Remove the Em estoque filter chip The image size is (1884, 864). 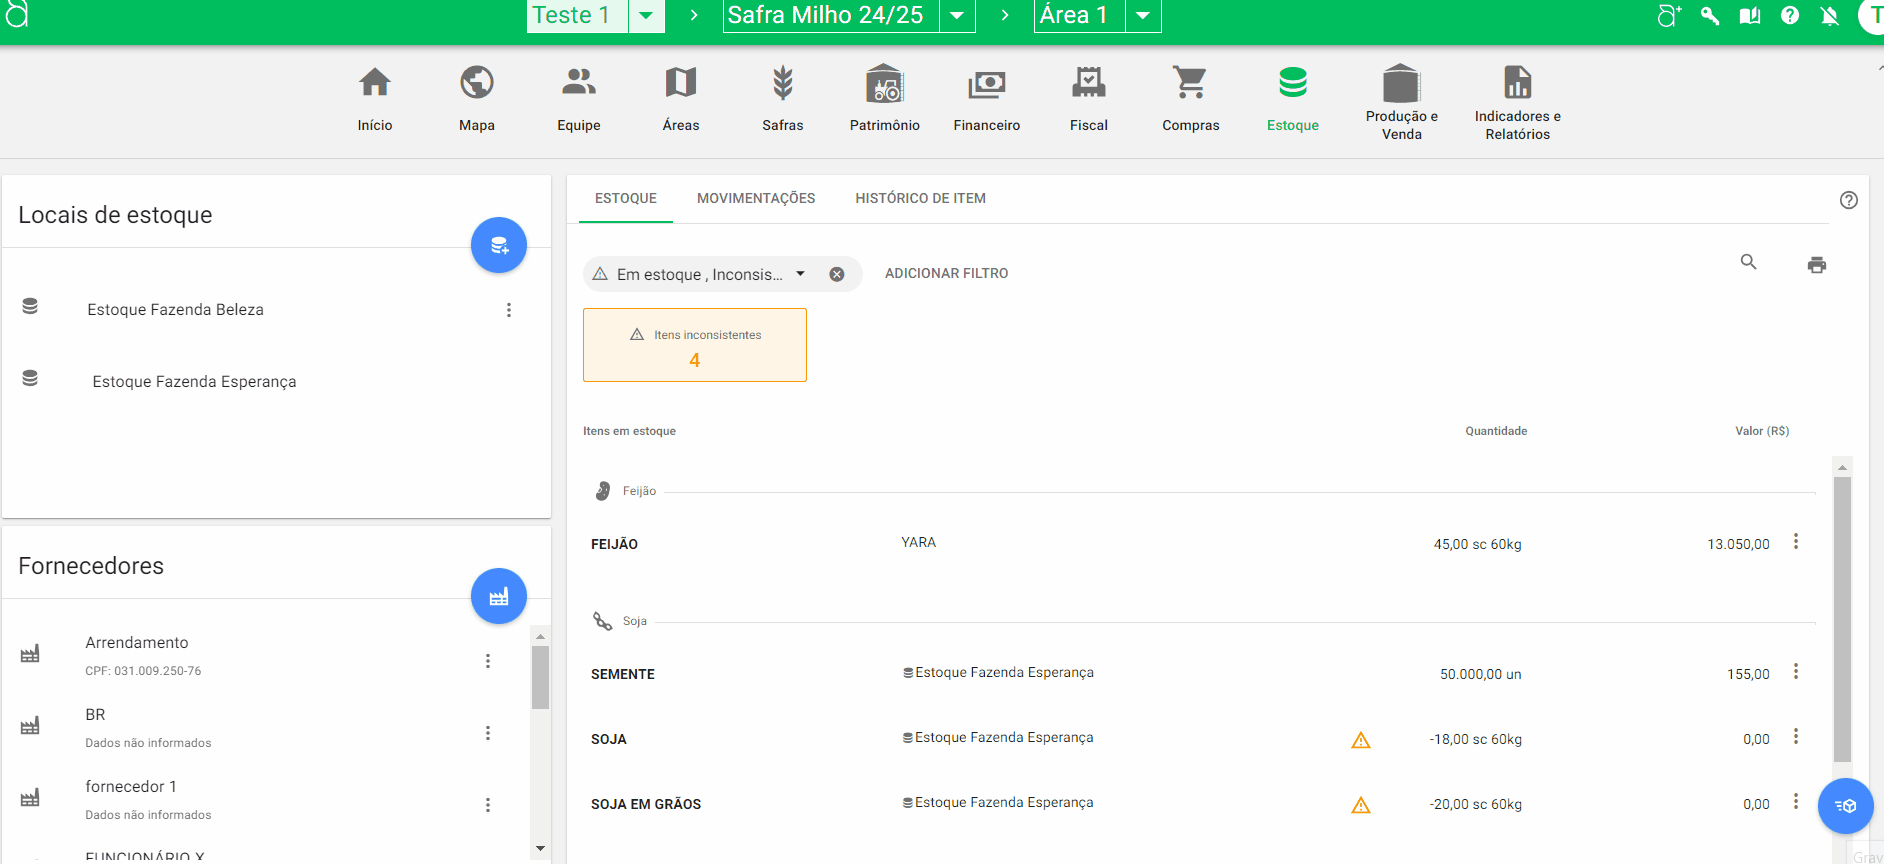[837, 274]
